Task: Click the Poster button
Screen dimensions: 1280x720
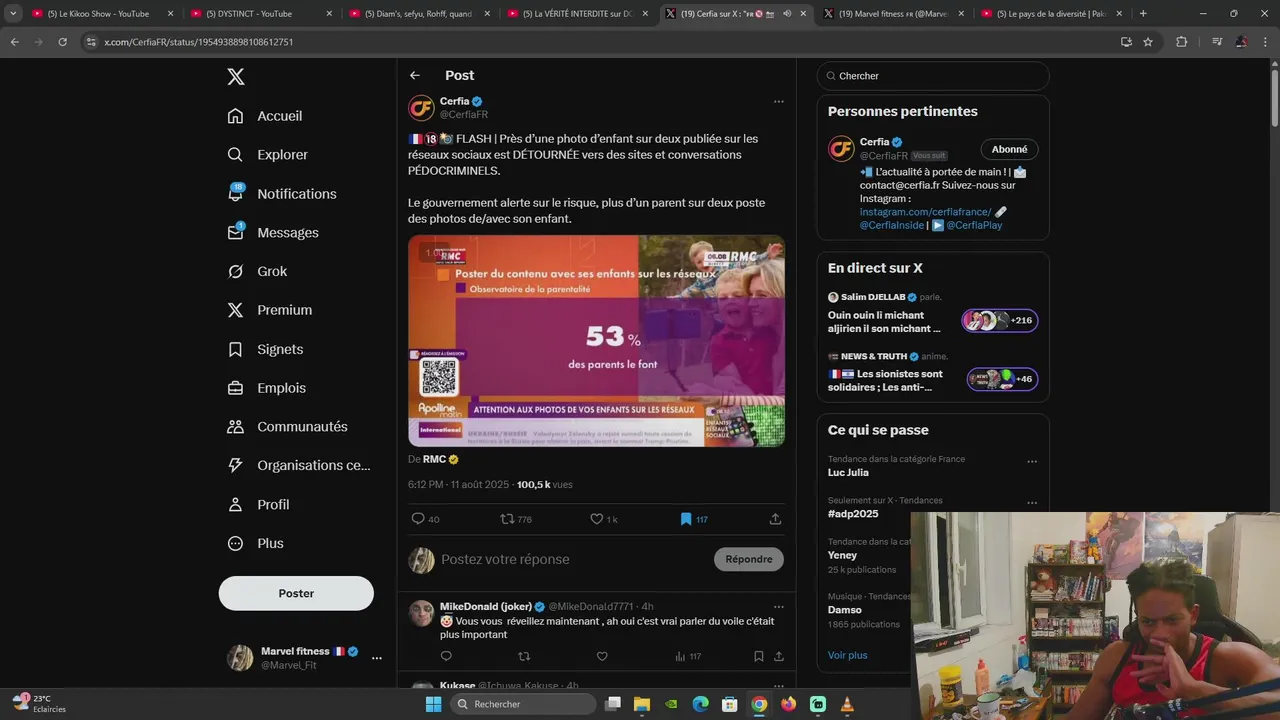Action: [x=296, y=593]
